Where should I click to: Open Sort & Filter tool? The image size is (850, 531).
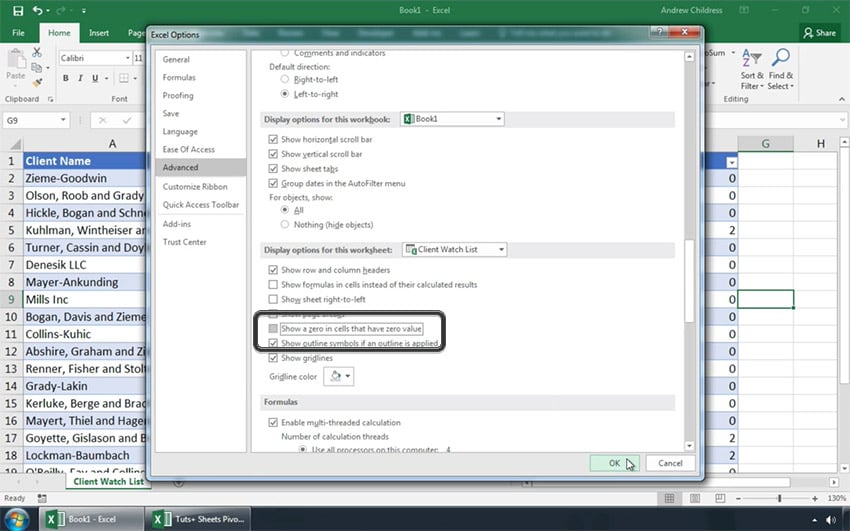click(x=752, y=69)
